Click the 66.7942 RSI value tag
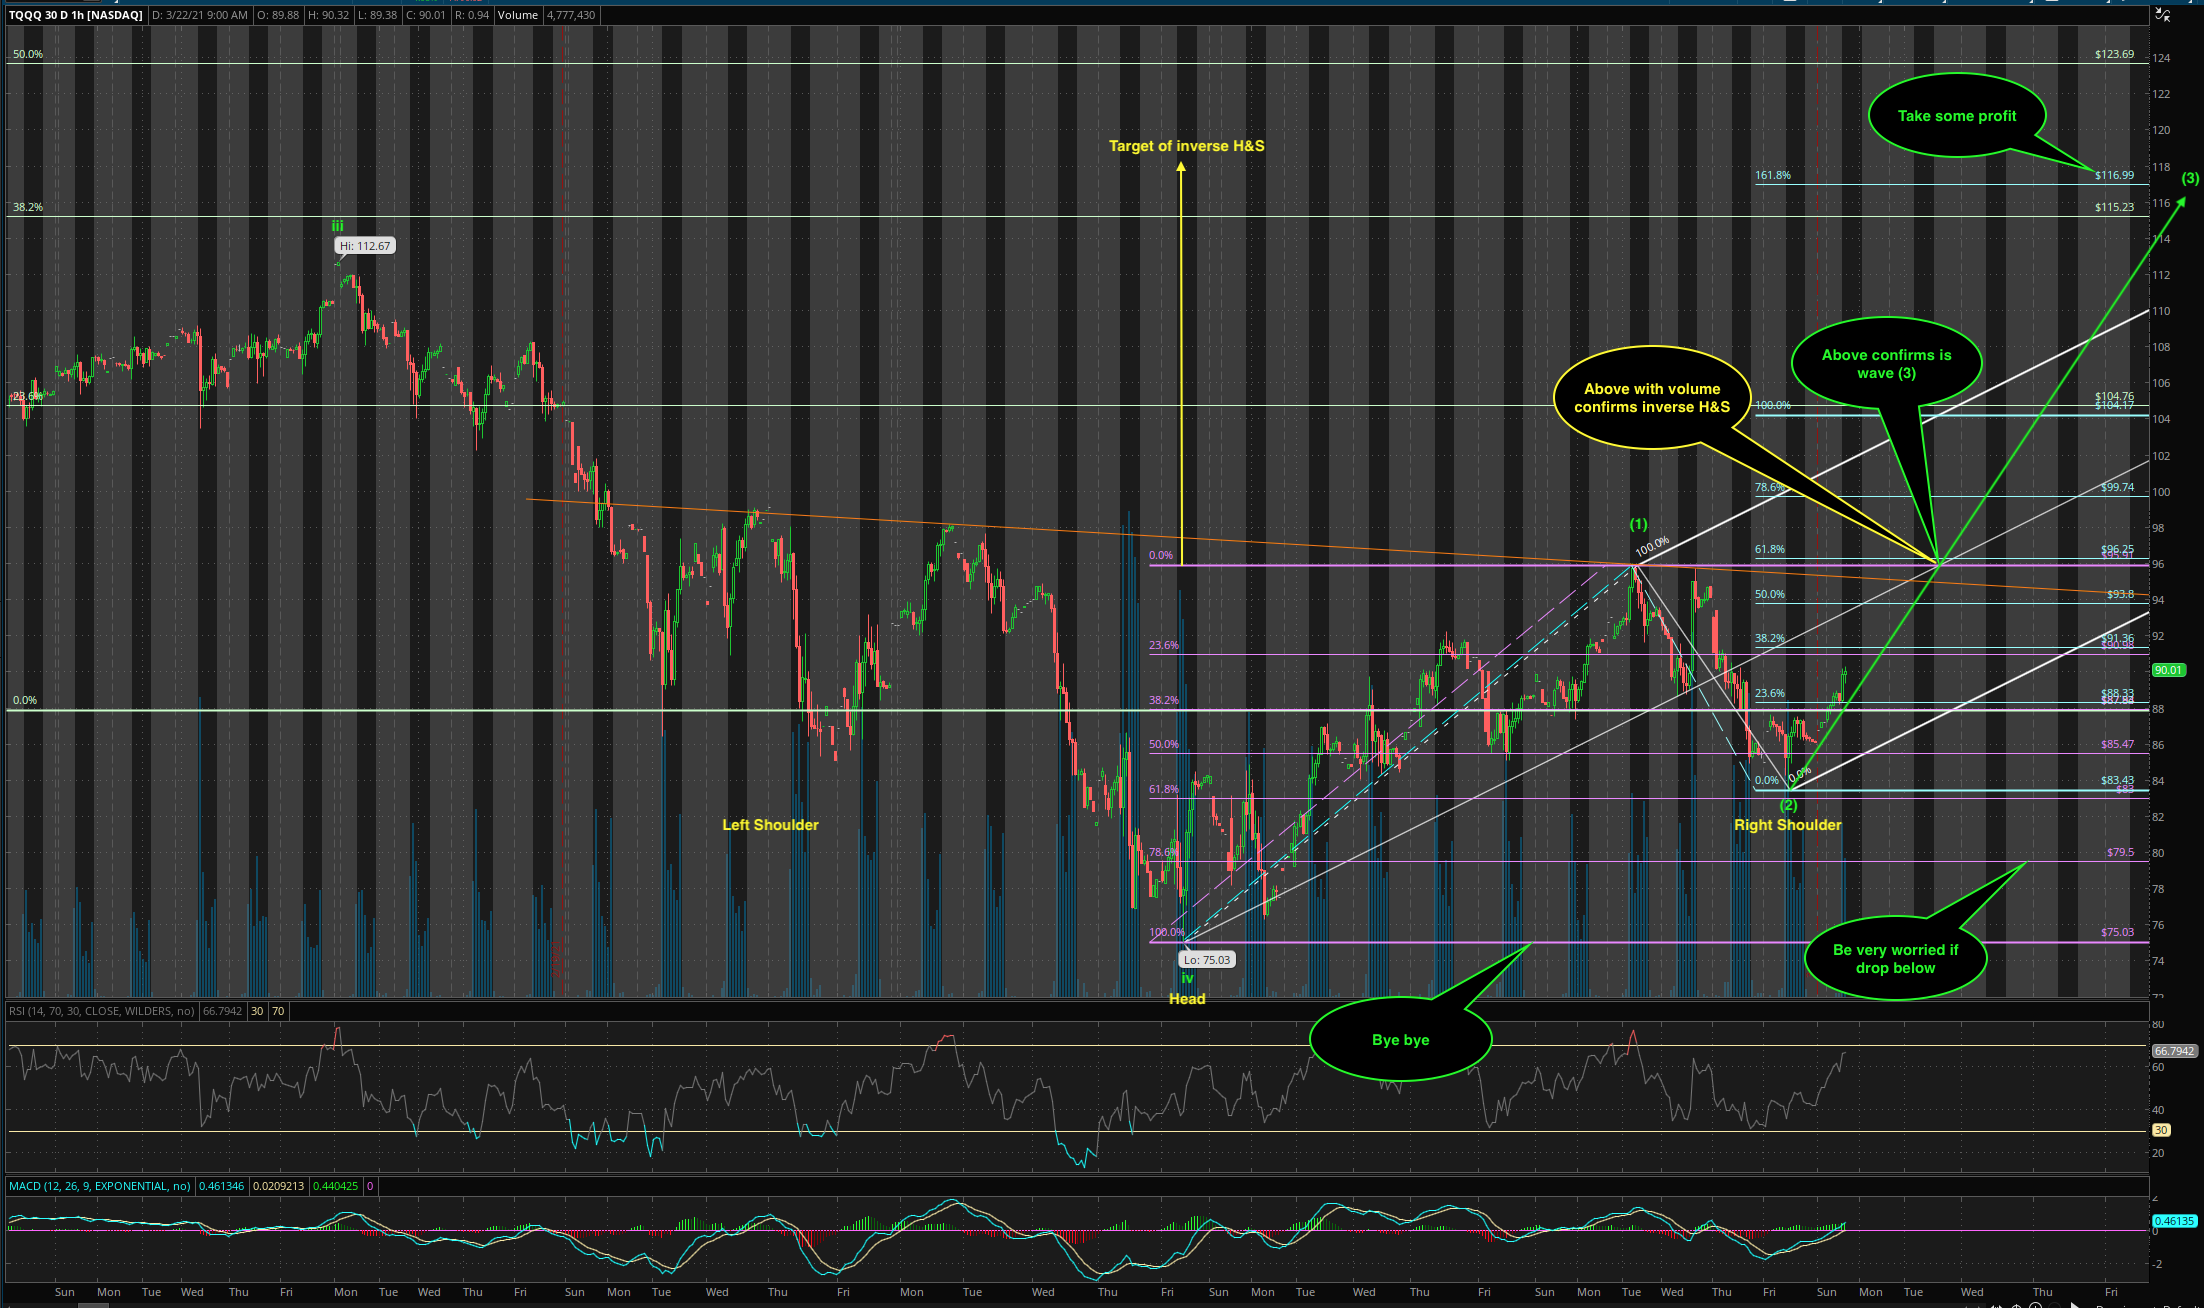 2173,1051
